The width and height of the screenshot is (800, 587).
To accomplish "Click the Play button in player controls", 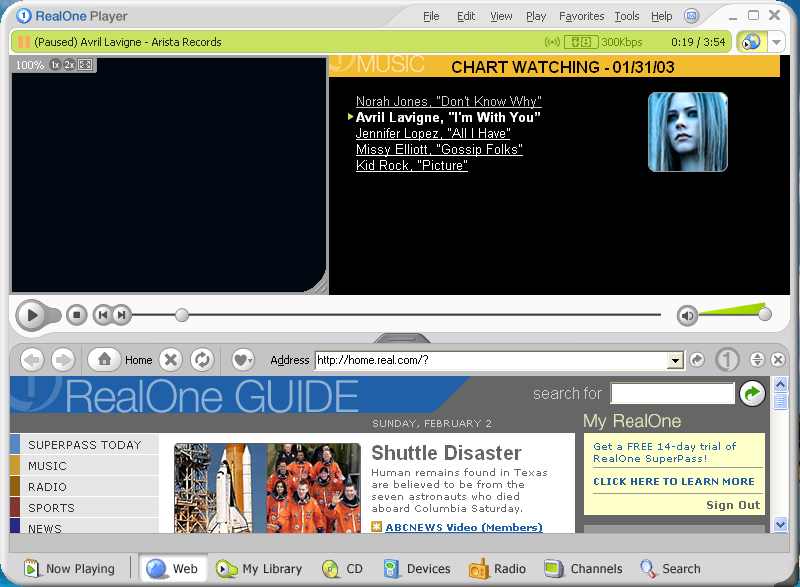I will pyautogui.click(x=32, y=315).
